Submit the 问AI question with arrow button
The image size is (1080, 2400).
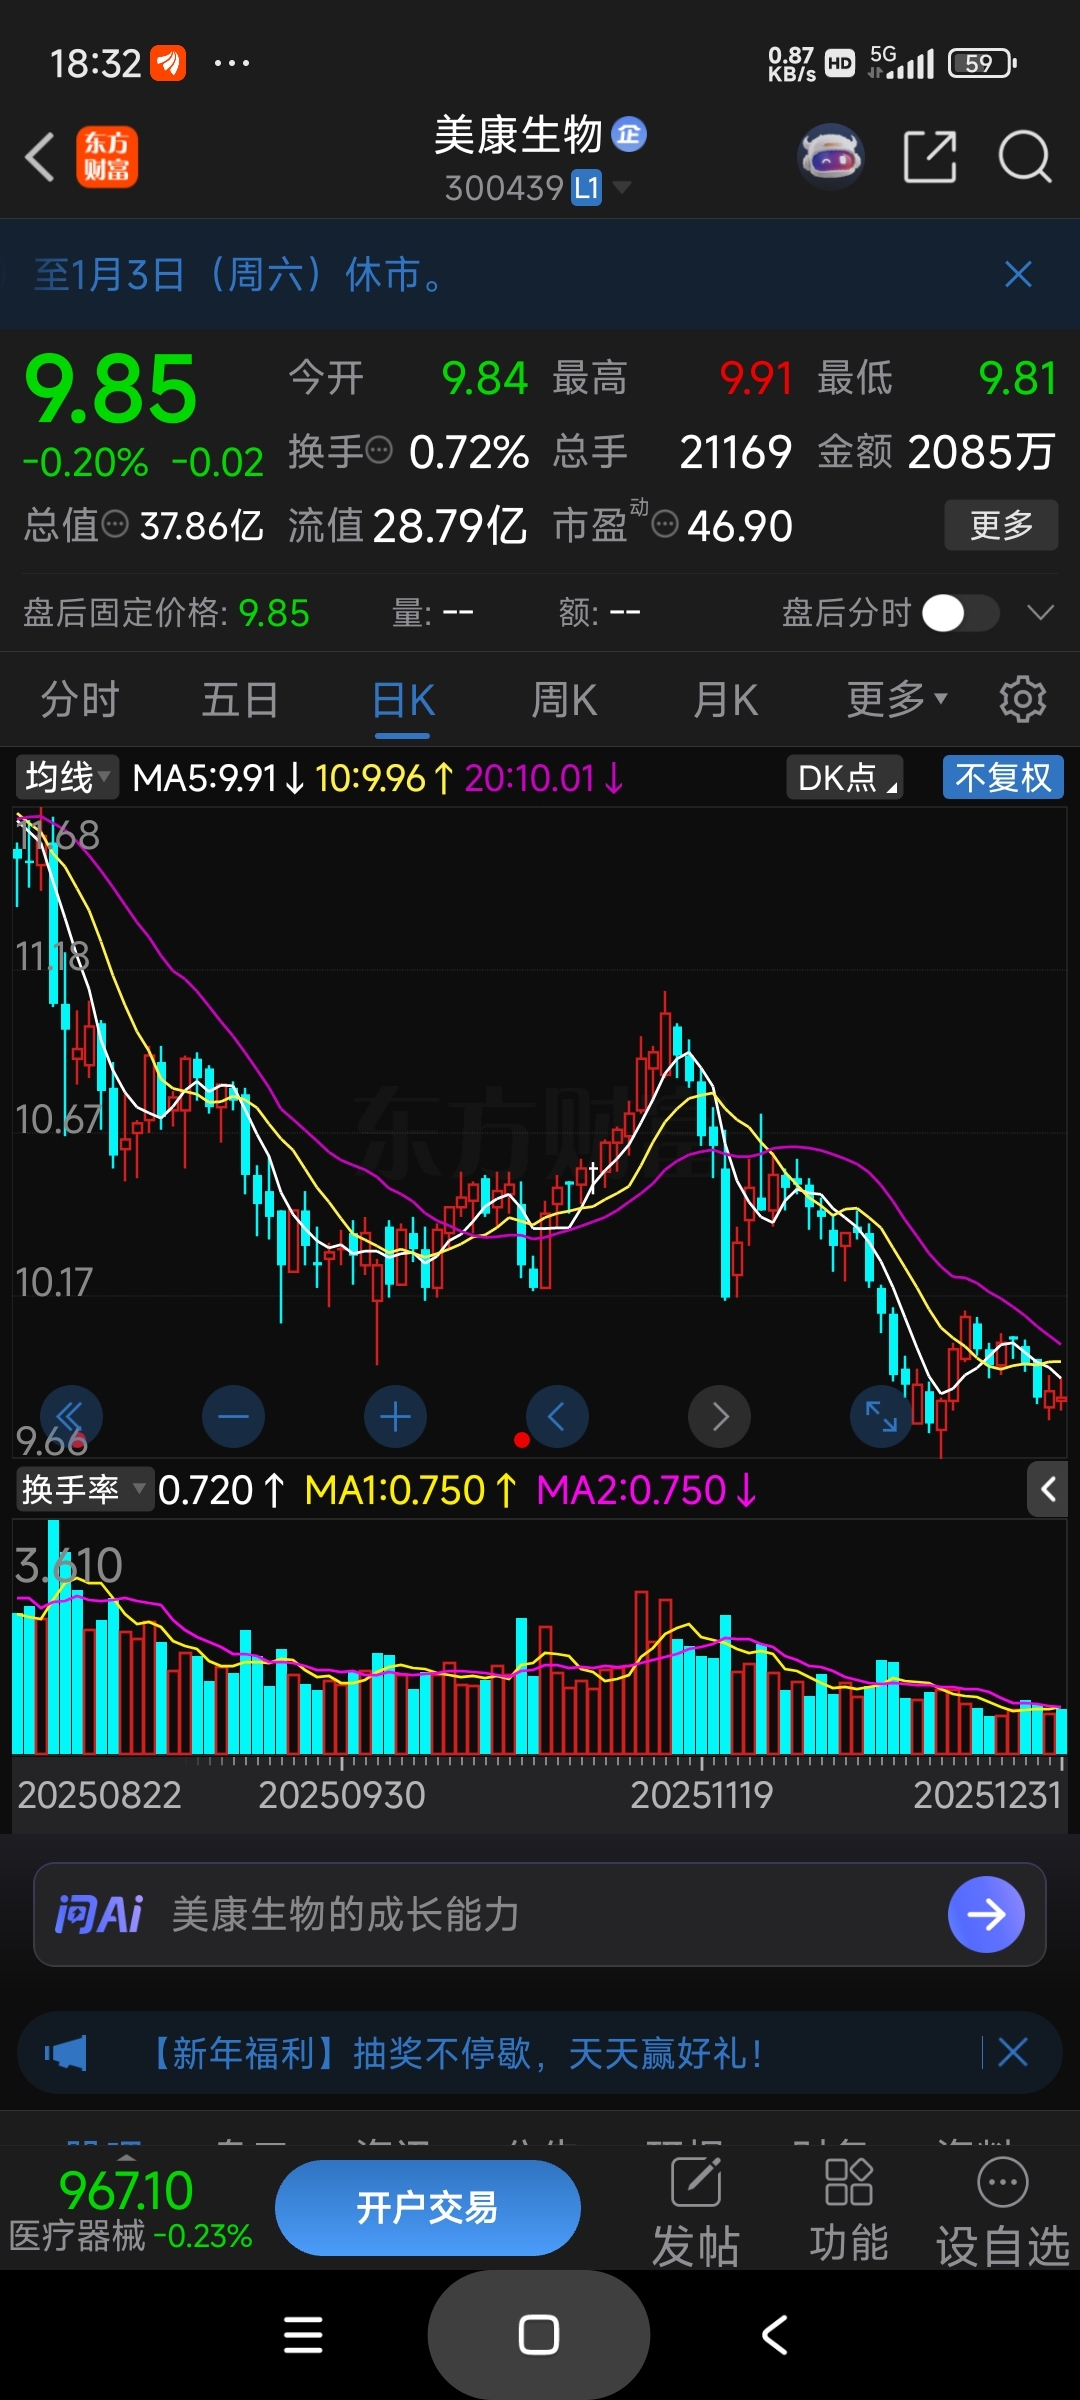pyautogui.click(x=986, y=1914)
